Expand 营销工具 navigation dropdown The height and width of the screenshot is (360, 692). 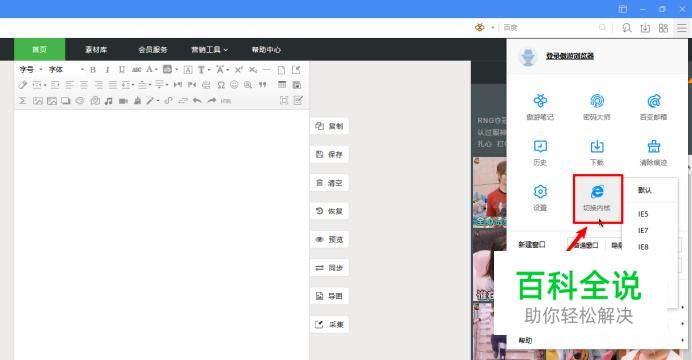coord(209,49)
